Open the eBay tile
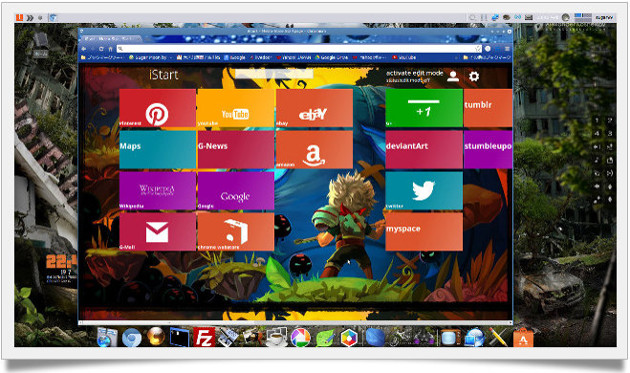630x373 pixels. click(314, 108)
